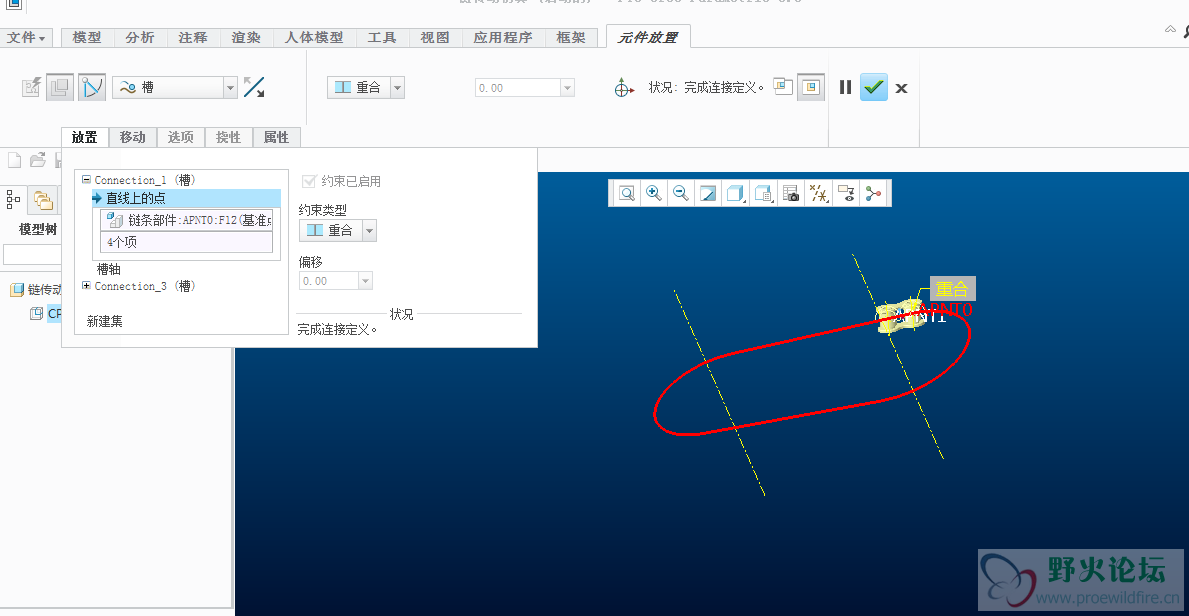The height and width of the screenshot is (616, 1189).
Task: Expand the Connection_3 (槽) node
Action: [x=86, y=286]
